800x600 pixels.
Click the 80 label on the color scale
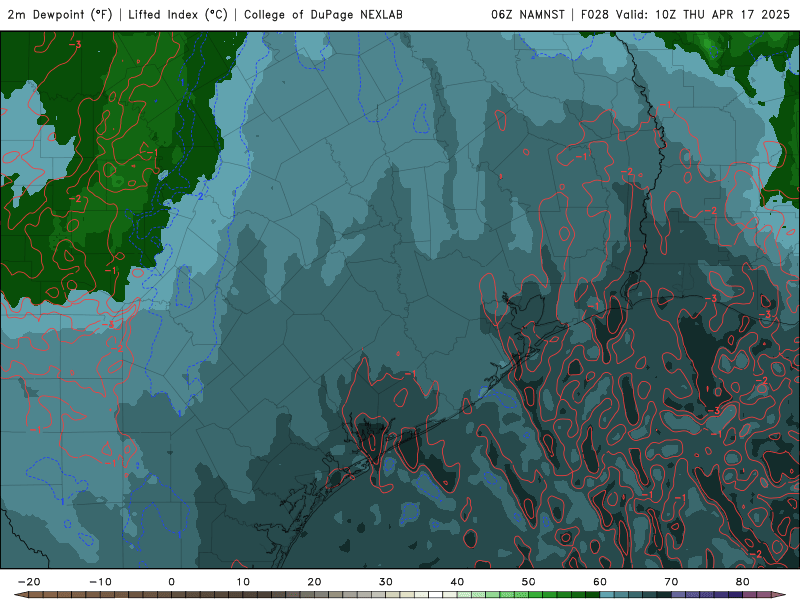(x=743, y=582)
